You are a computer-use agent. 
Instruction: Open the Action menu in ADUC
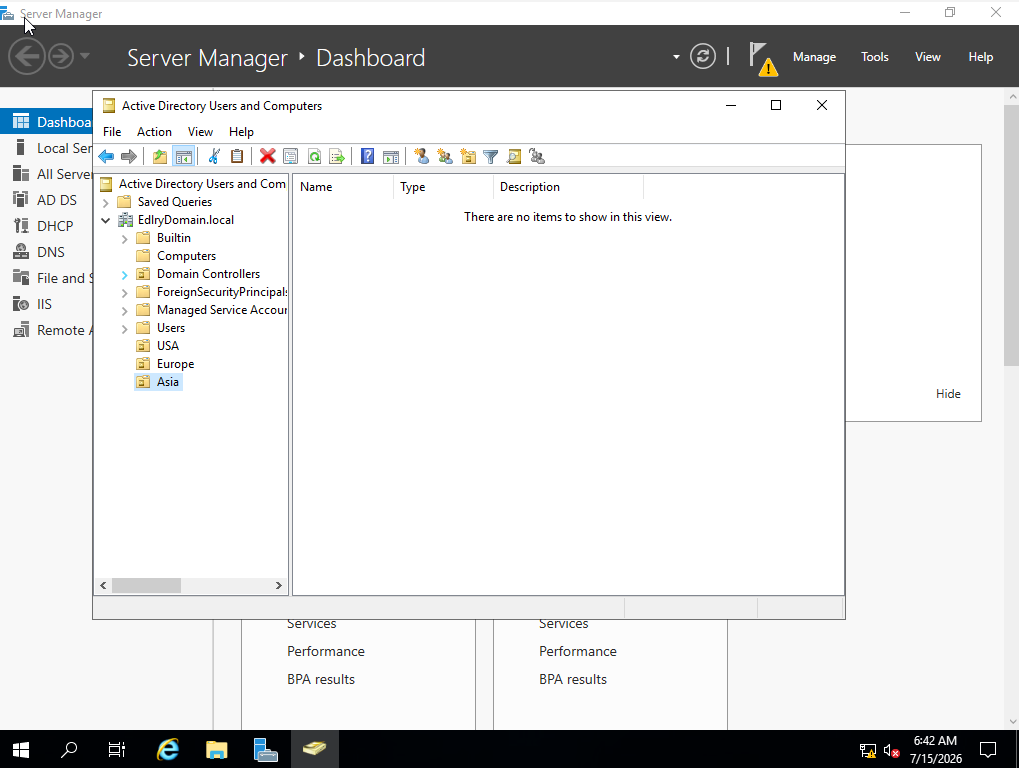pos(154,132)
